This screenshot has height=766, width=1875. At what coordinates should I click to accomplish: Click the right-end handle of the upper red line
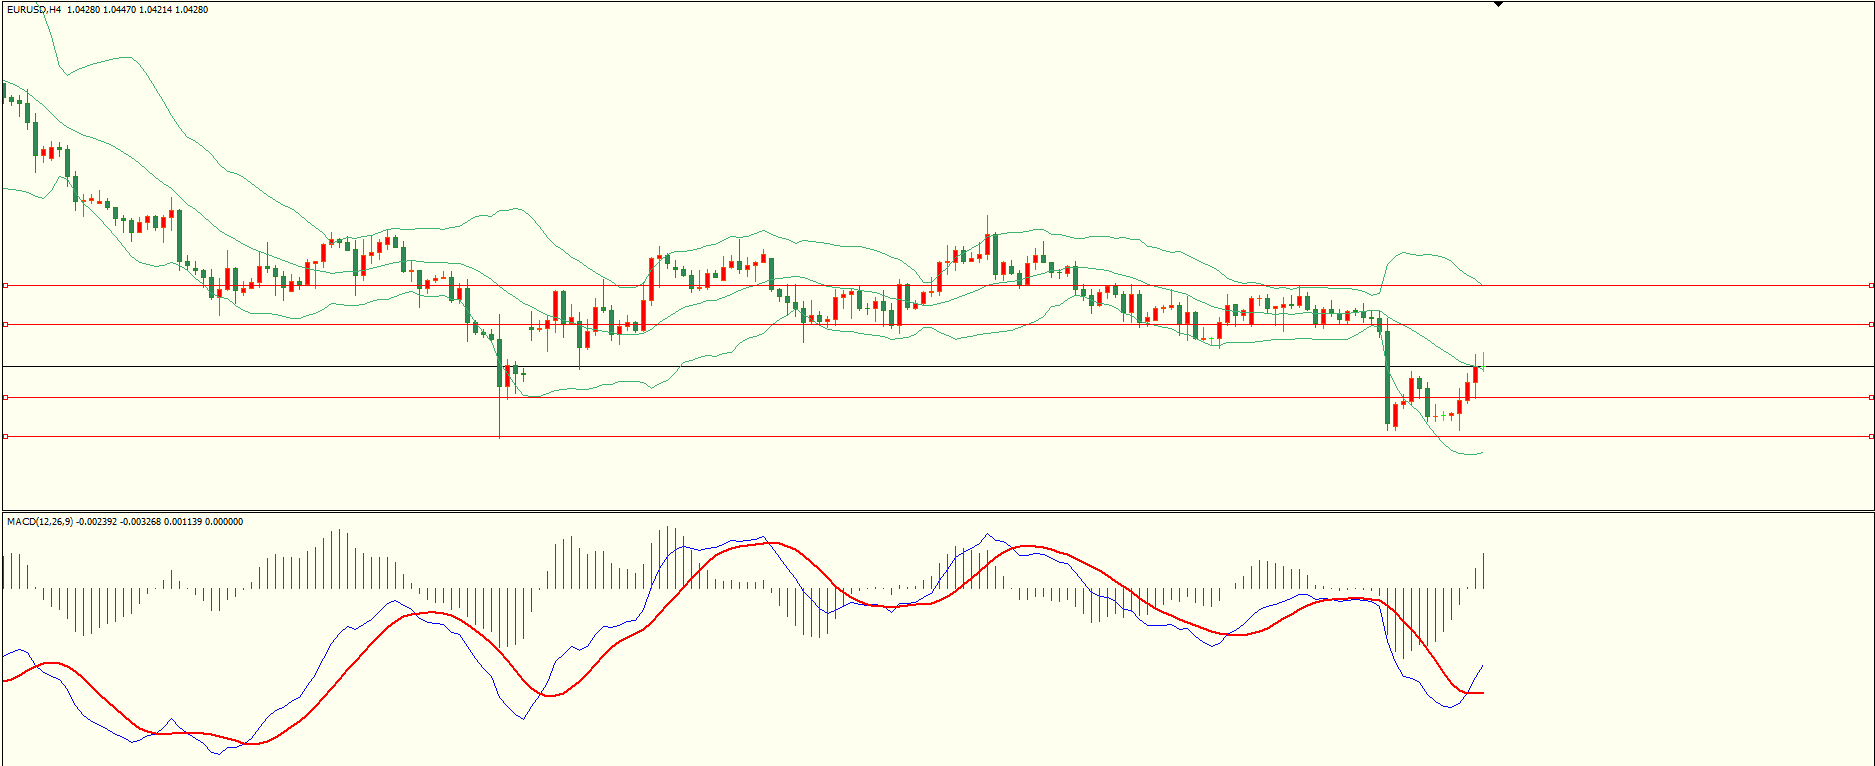point(1870,325)
